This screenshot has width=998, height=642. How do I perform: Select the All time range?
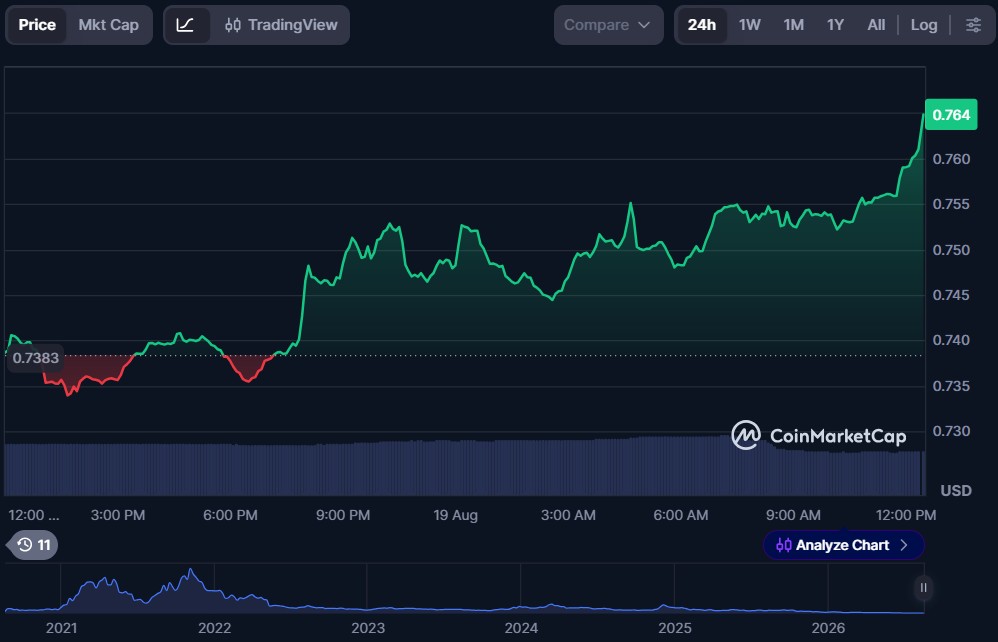[x=876, y=25]
